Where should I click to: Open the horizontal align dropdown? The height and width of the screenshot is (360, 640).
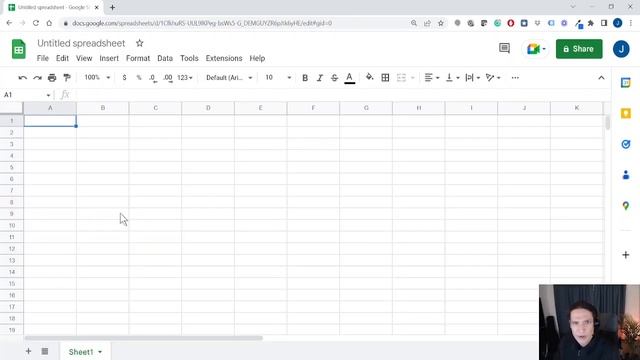tap(431, 78)
